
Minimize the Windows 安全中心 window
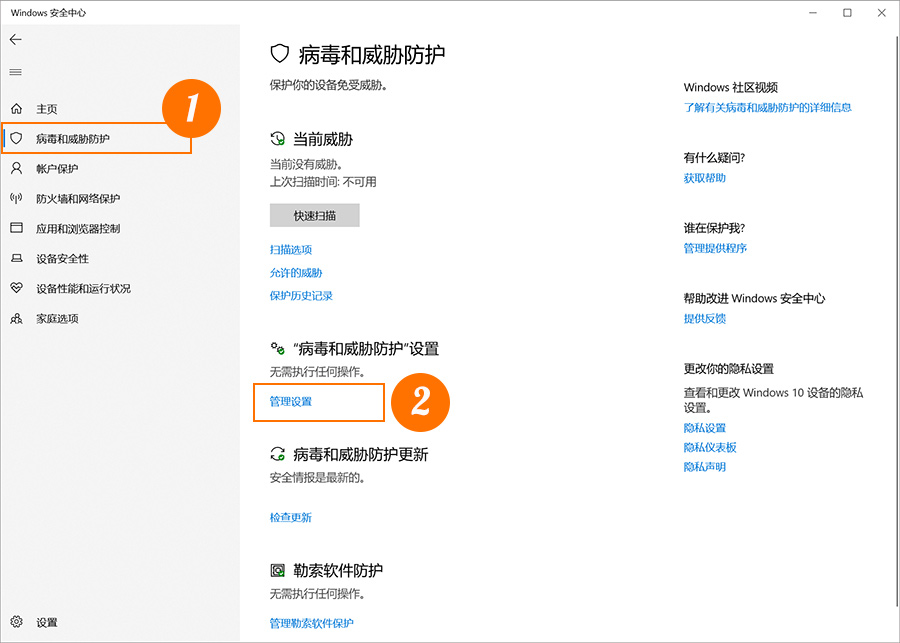[813, 13]
